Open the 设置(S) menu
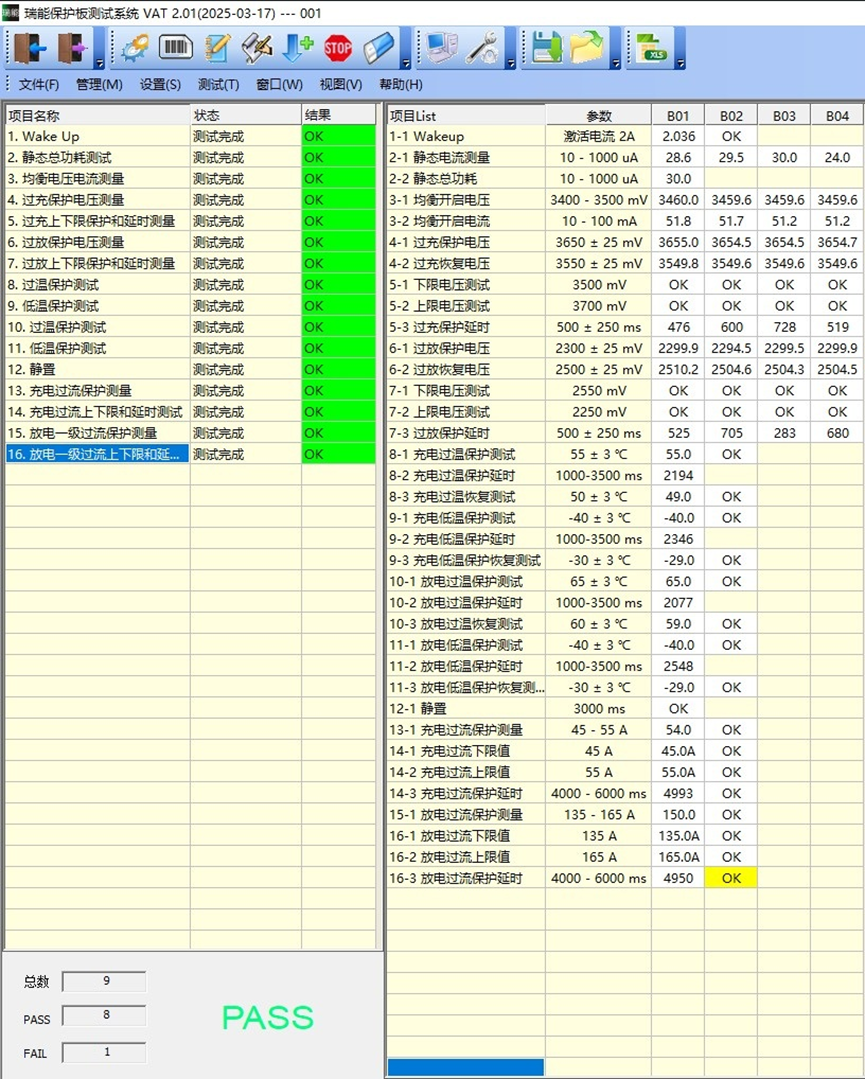The height and width of the screenshot is (1079, 865). (x=160, y=85)
